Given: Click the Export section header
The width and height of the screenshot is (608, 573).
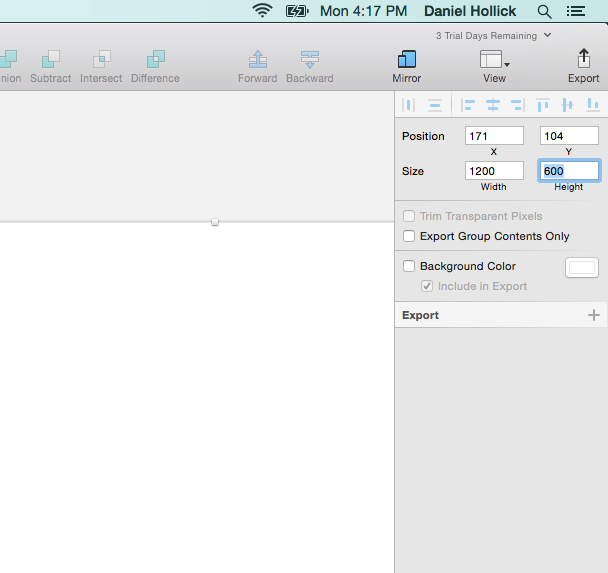Looking at the screenshot, I should pyautogui.click(x=501, y=315).
